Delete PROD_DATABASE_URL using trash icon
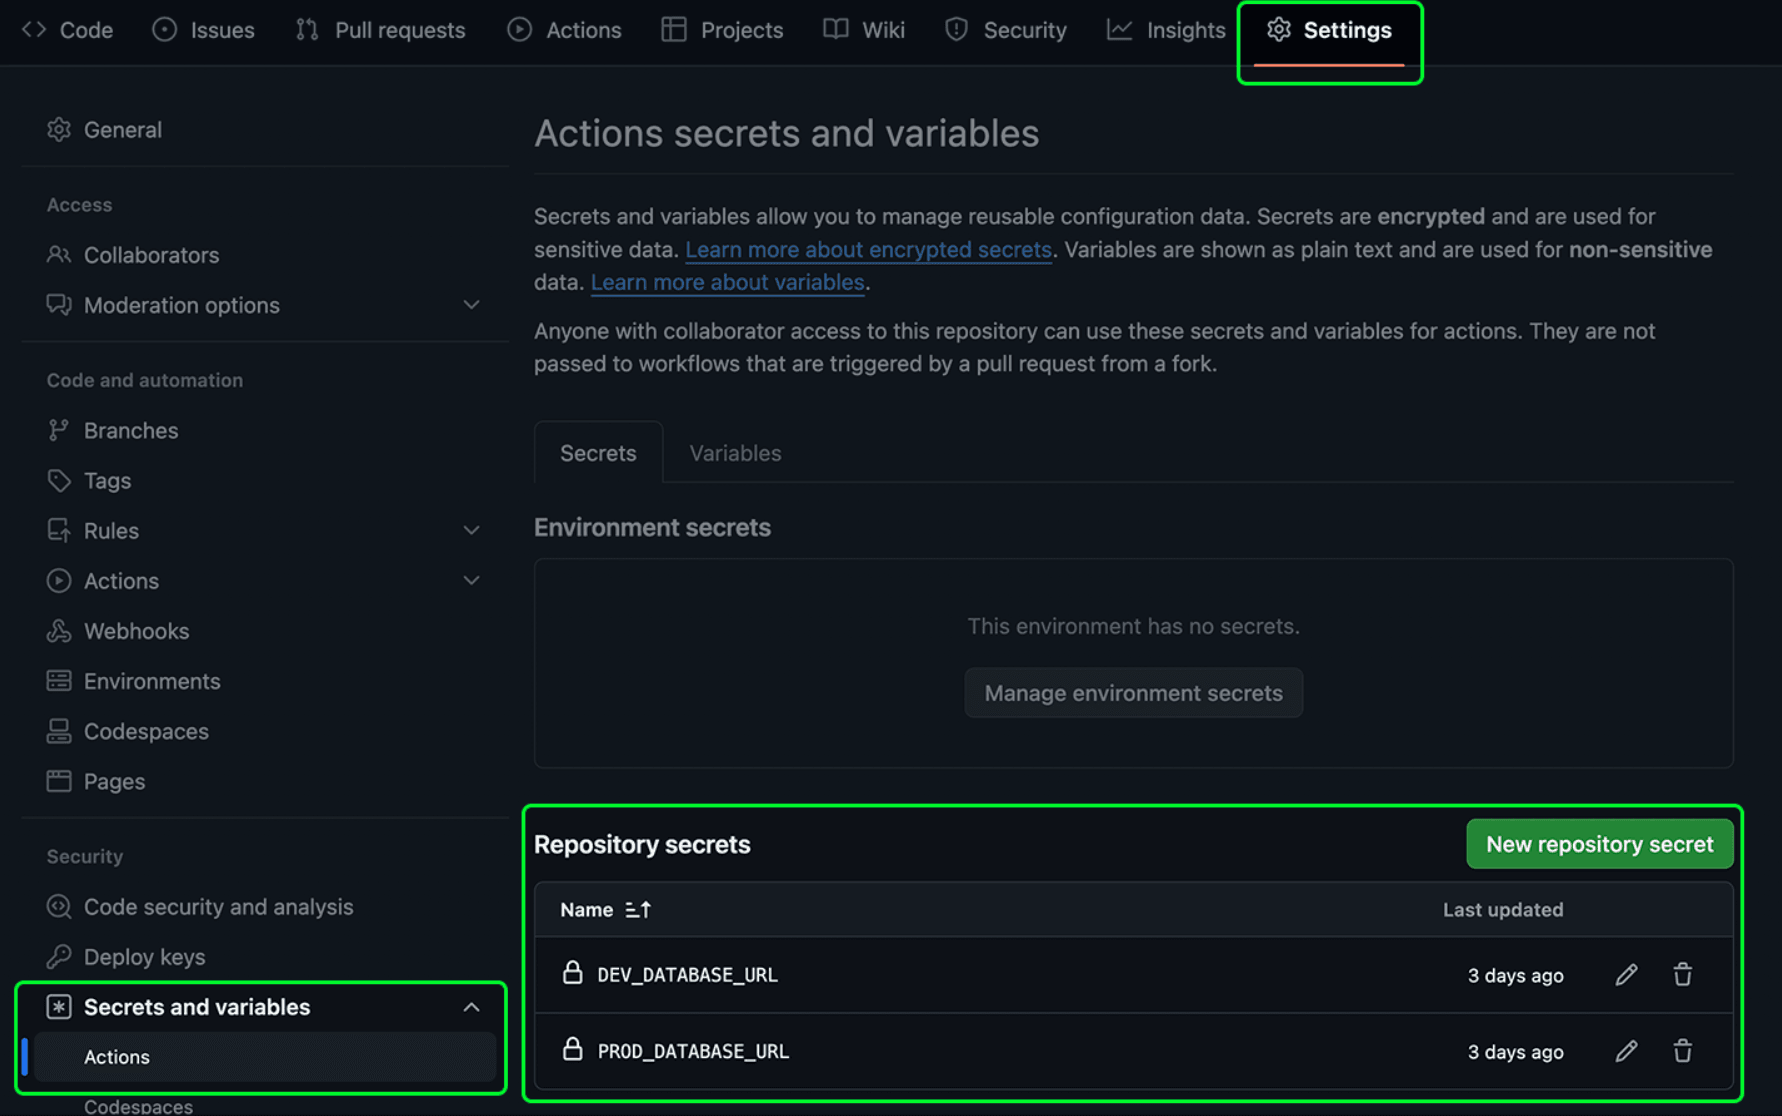This screenshot has height=1116, width=1782. click(x=1682, y=1051)
